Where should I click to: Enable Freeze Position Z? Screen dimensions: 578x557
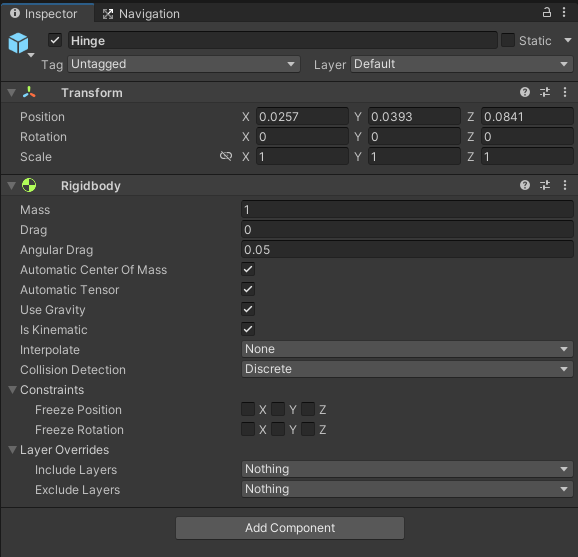click(x=308, y=409)
